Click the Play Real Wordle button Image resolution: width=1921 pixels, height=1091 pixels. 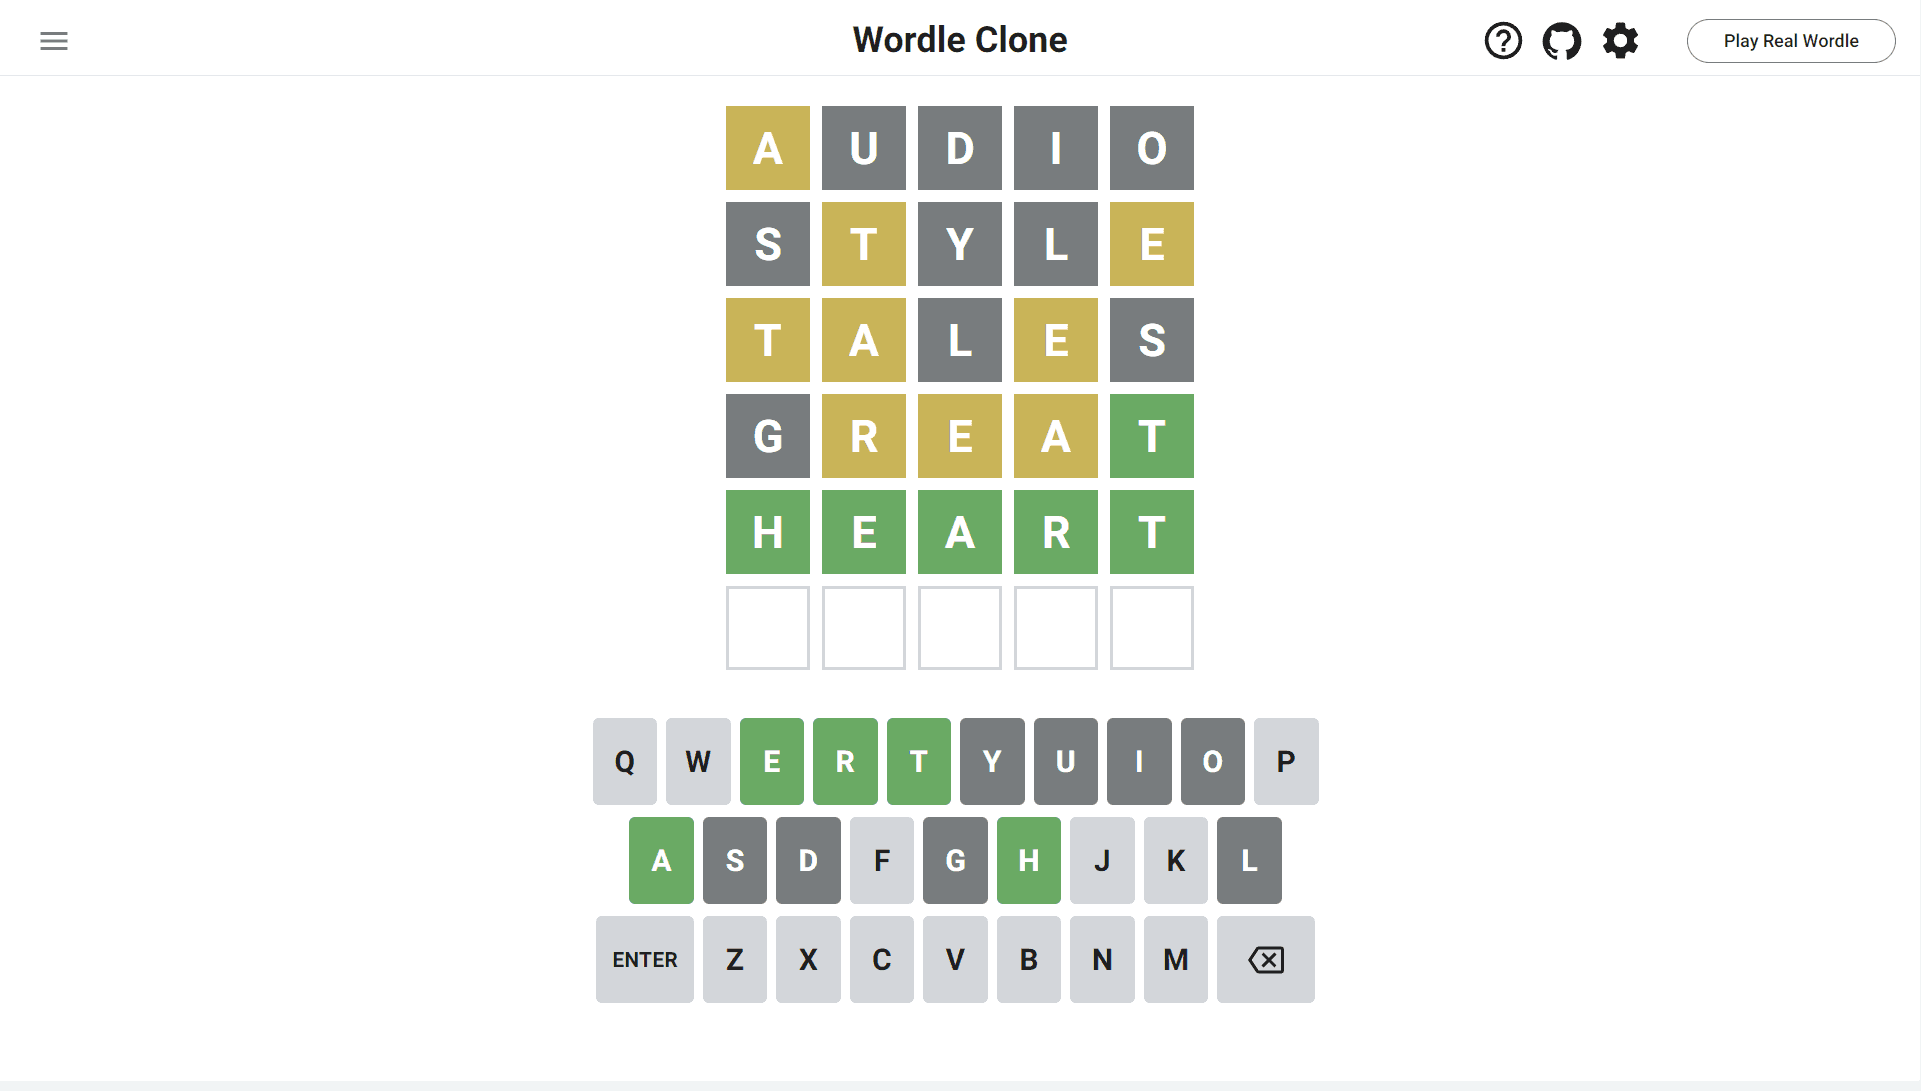click(x=1790, y=41)
